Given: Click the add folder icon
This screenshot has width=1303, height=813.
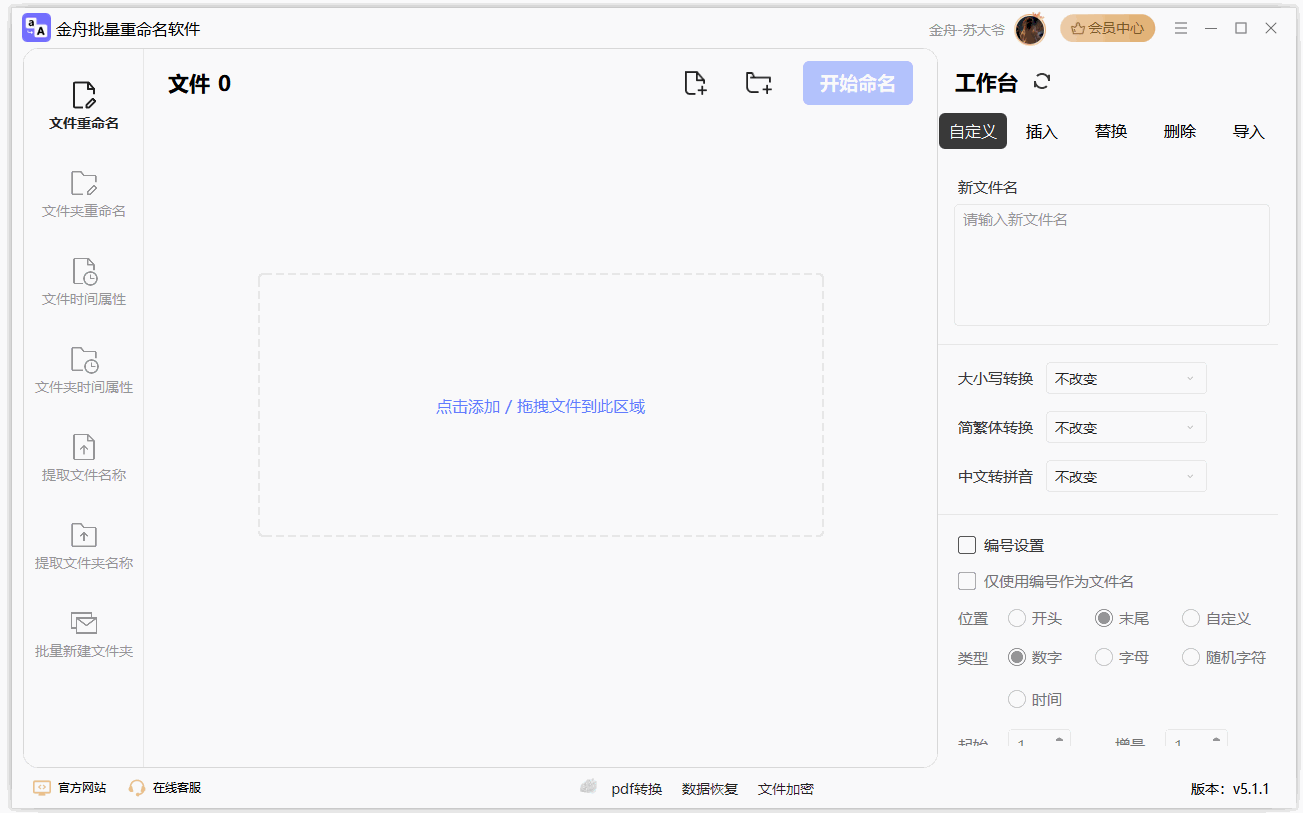Looking at the screenshot, I should 758,83.
